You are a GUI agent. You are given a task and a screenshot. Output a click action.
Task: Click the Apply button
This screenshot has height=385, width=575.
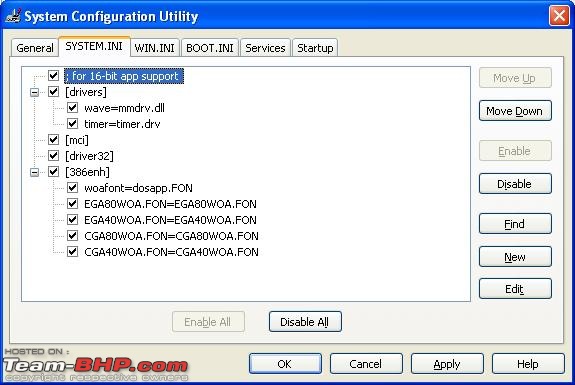447,364
